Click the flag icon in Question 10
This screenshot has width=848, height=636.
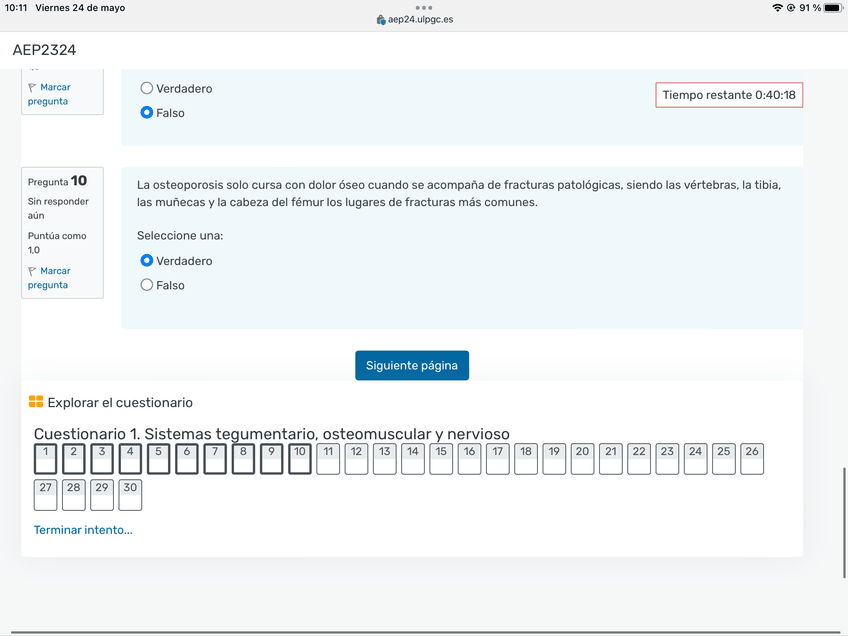tap(32, 271)
